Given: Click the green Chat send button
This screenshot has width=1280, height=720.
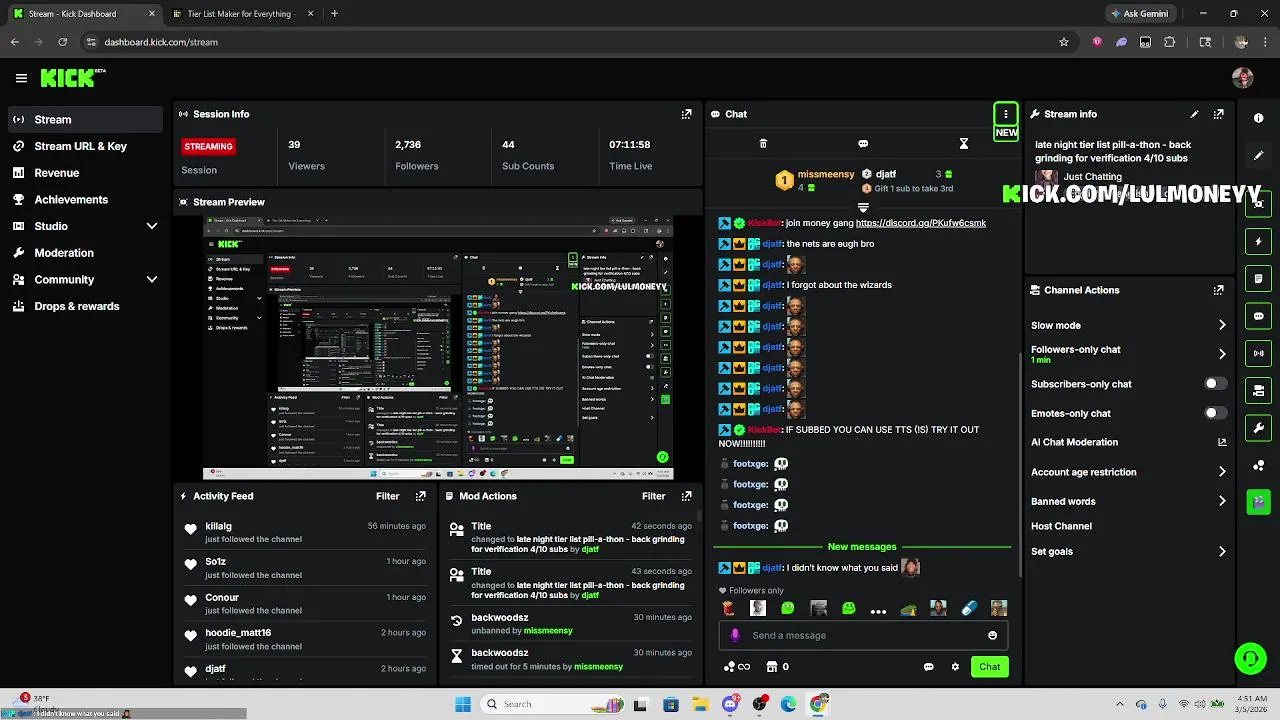Looking at the screenshot, I should tap(989, 667).
